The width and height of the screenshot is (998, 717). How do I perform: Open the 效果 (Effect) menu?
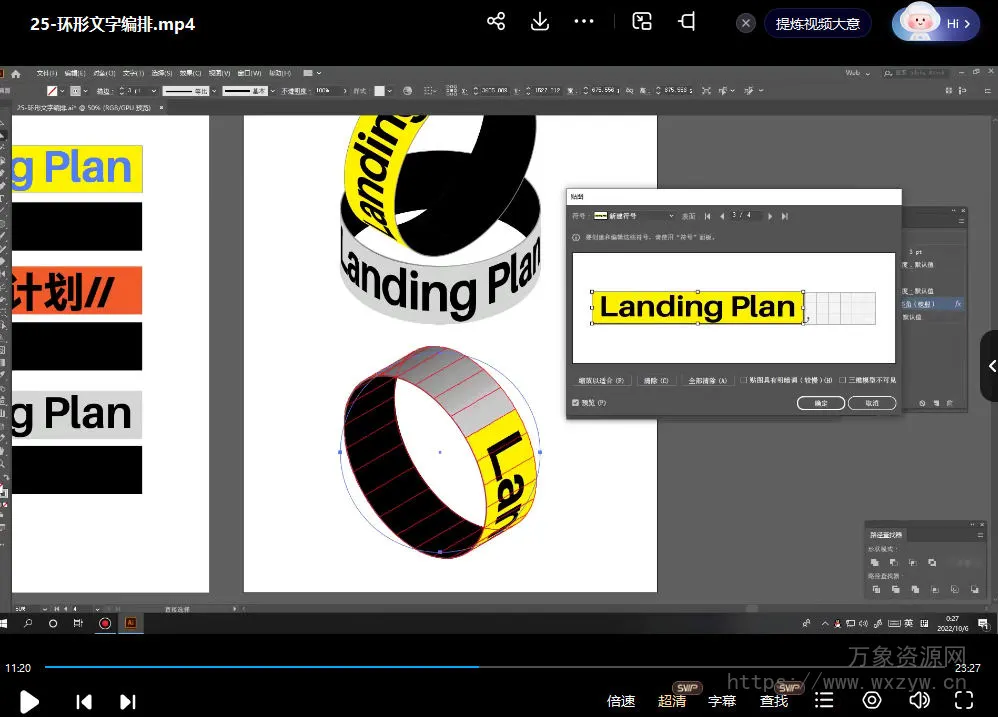[x=191, y=74]
